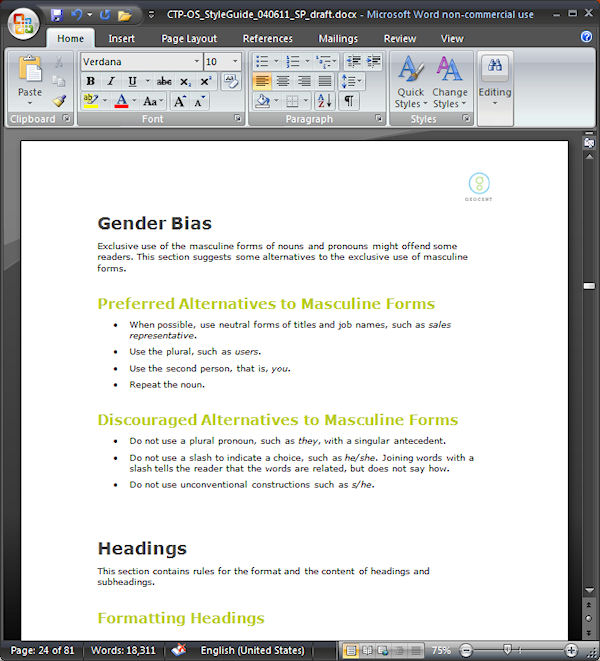Expand the Change Styles dropdown
600x661 pixels.
[x=449, y=82]
